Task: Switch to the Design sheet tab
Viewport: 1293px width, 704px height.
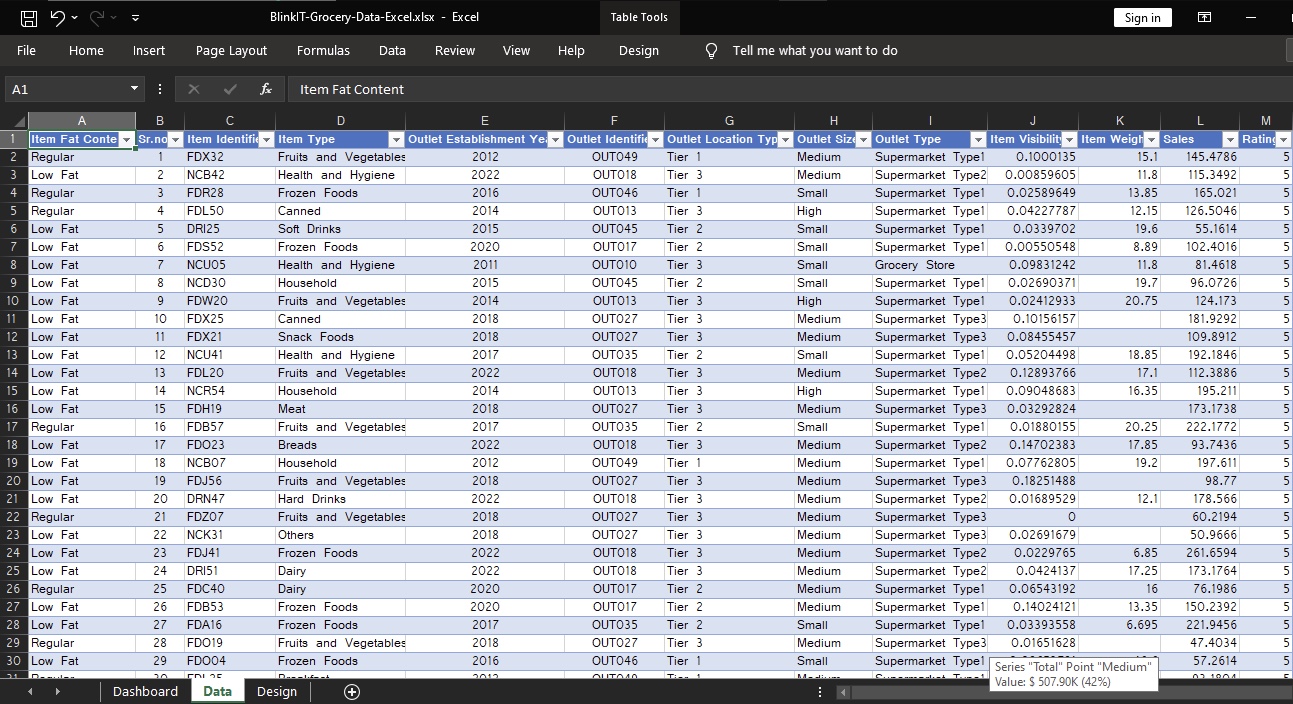Action: 277,692
